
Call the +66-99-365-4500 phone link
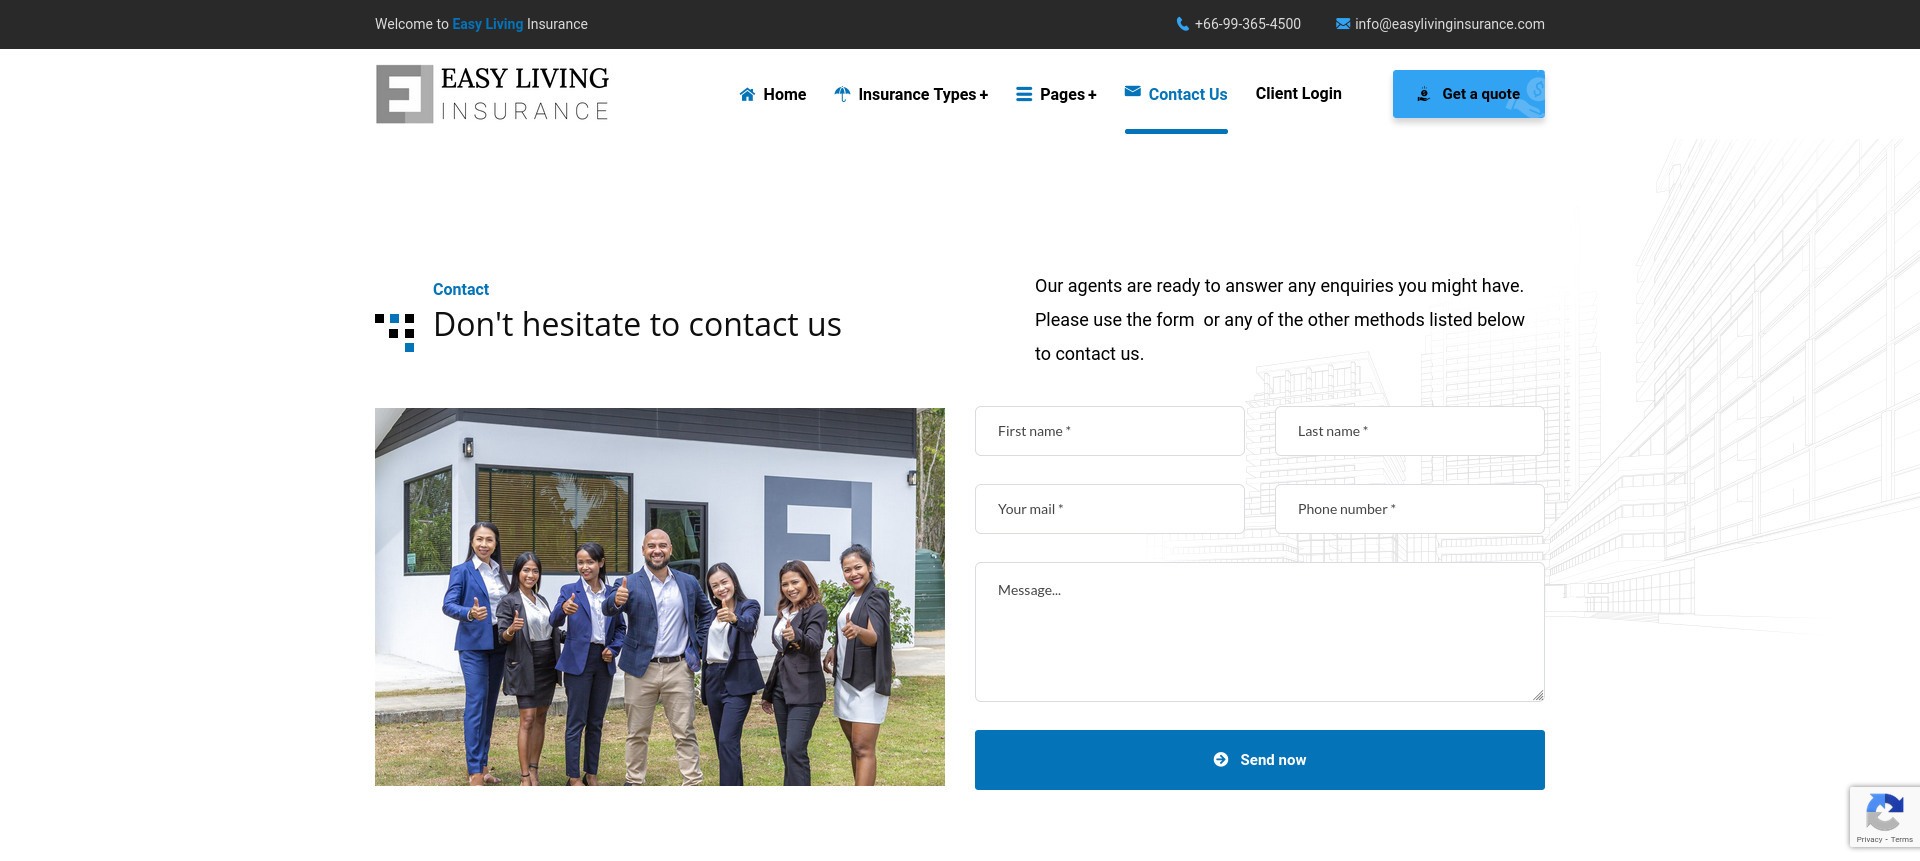click(x=1247, y=24)
